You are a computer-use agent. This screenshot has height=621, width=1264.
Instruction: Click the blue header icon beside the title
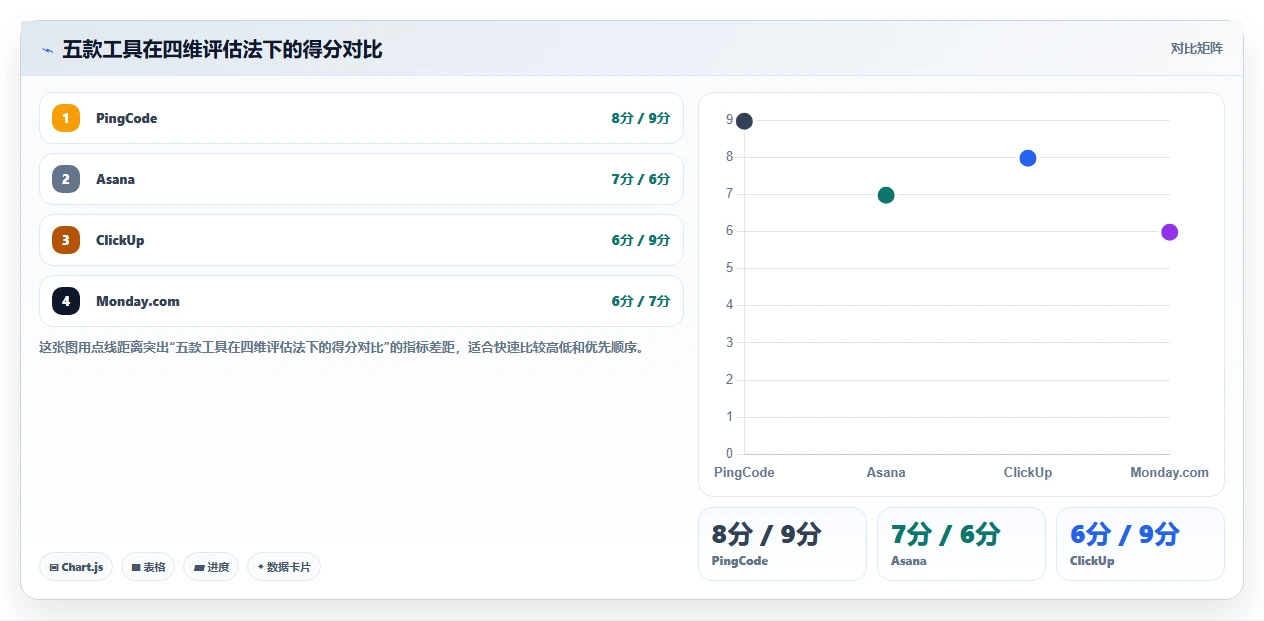coord(47,50)
